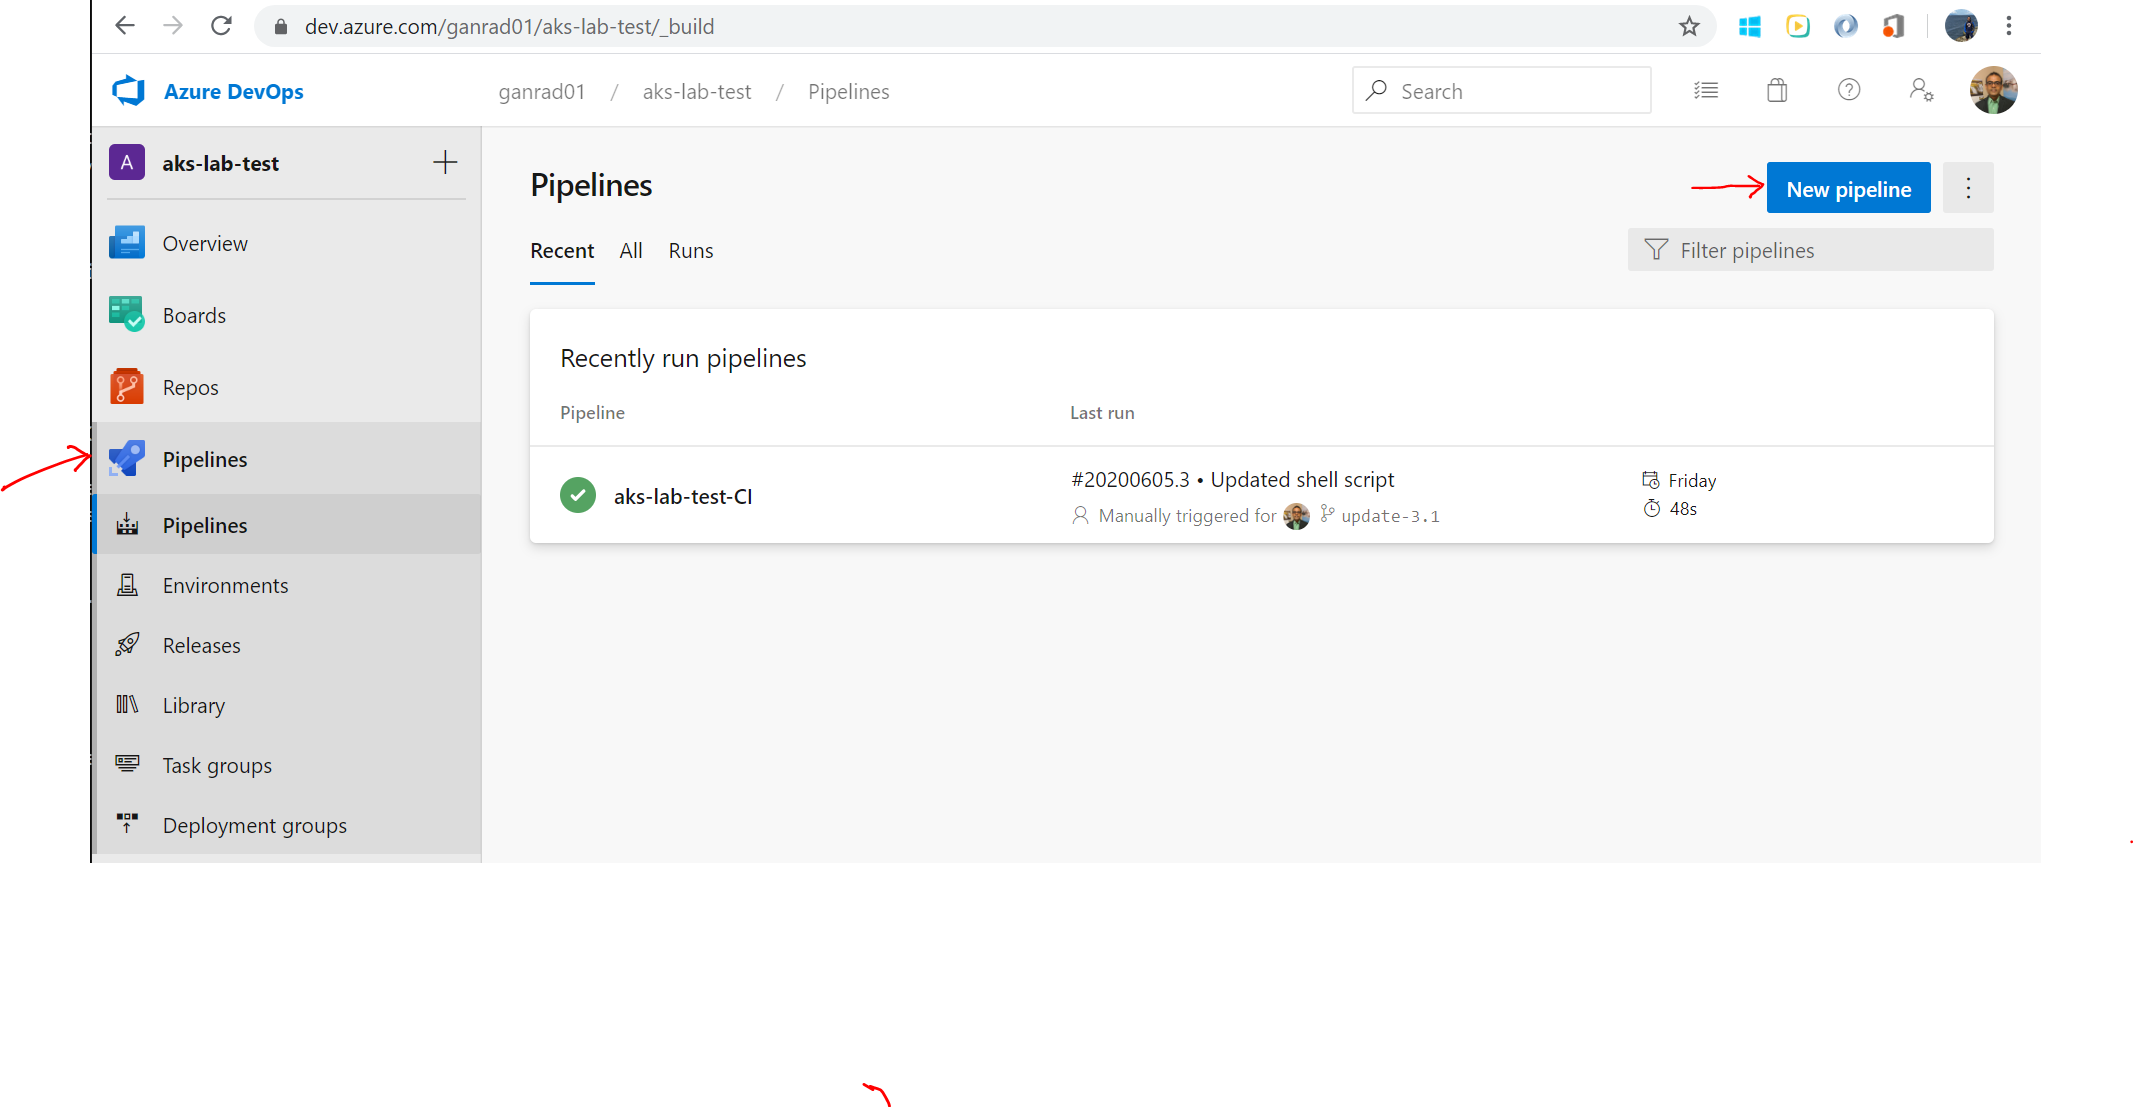Open Environments in the sidebar

pos(225,586)
